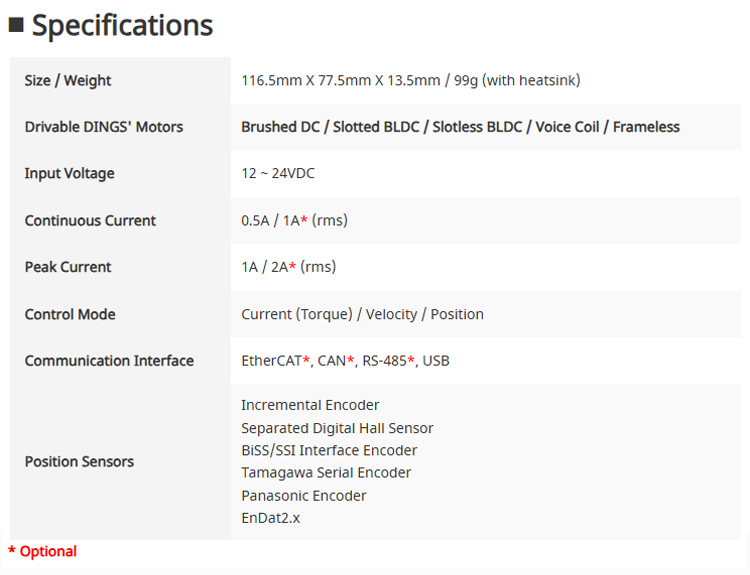Click the EtherCAT entry in interfaces
The image size is (750, 575).
[x=271, y=361]
